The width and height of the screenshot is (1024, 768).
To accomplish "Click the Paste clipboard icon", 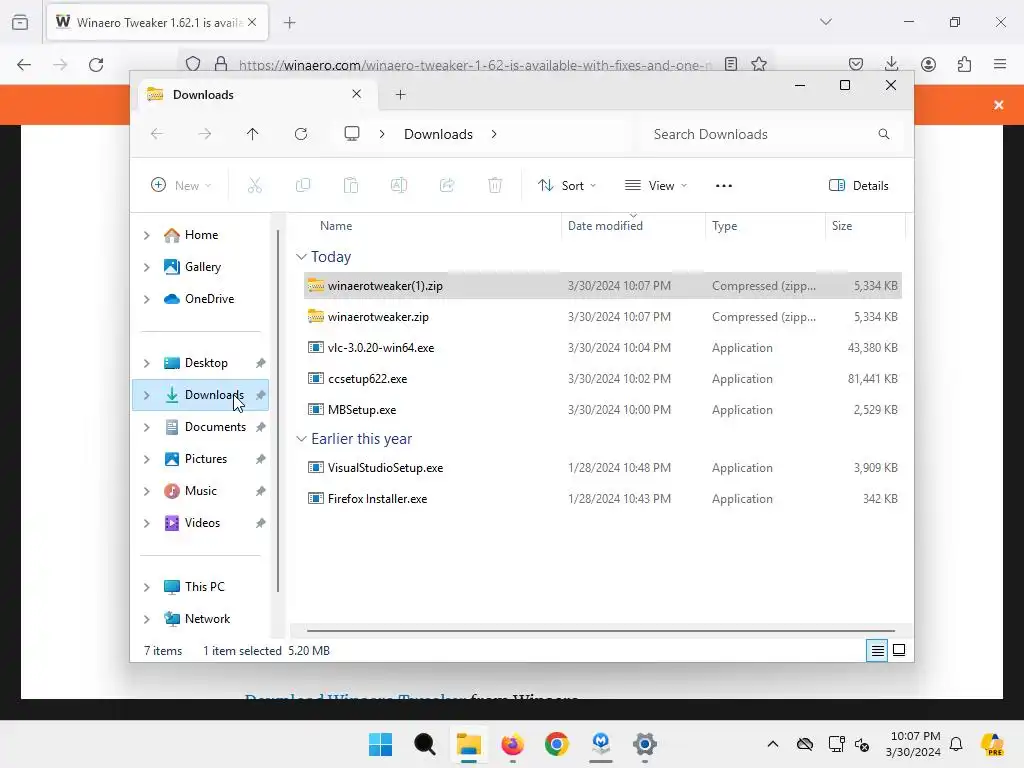I will [x=351, y=185].
